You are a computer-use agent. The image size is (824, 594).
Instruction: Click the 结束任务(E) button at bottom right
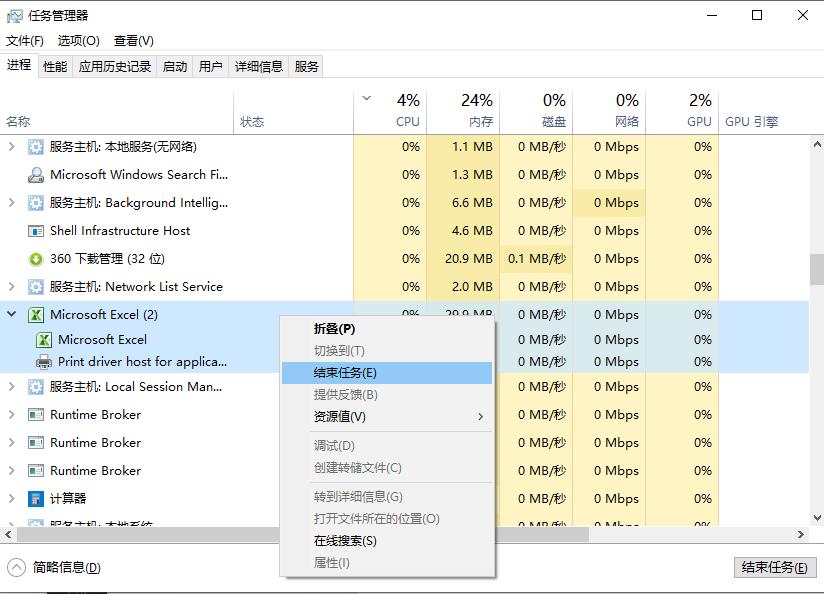pos(775,567)
